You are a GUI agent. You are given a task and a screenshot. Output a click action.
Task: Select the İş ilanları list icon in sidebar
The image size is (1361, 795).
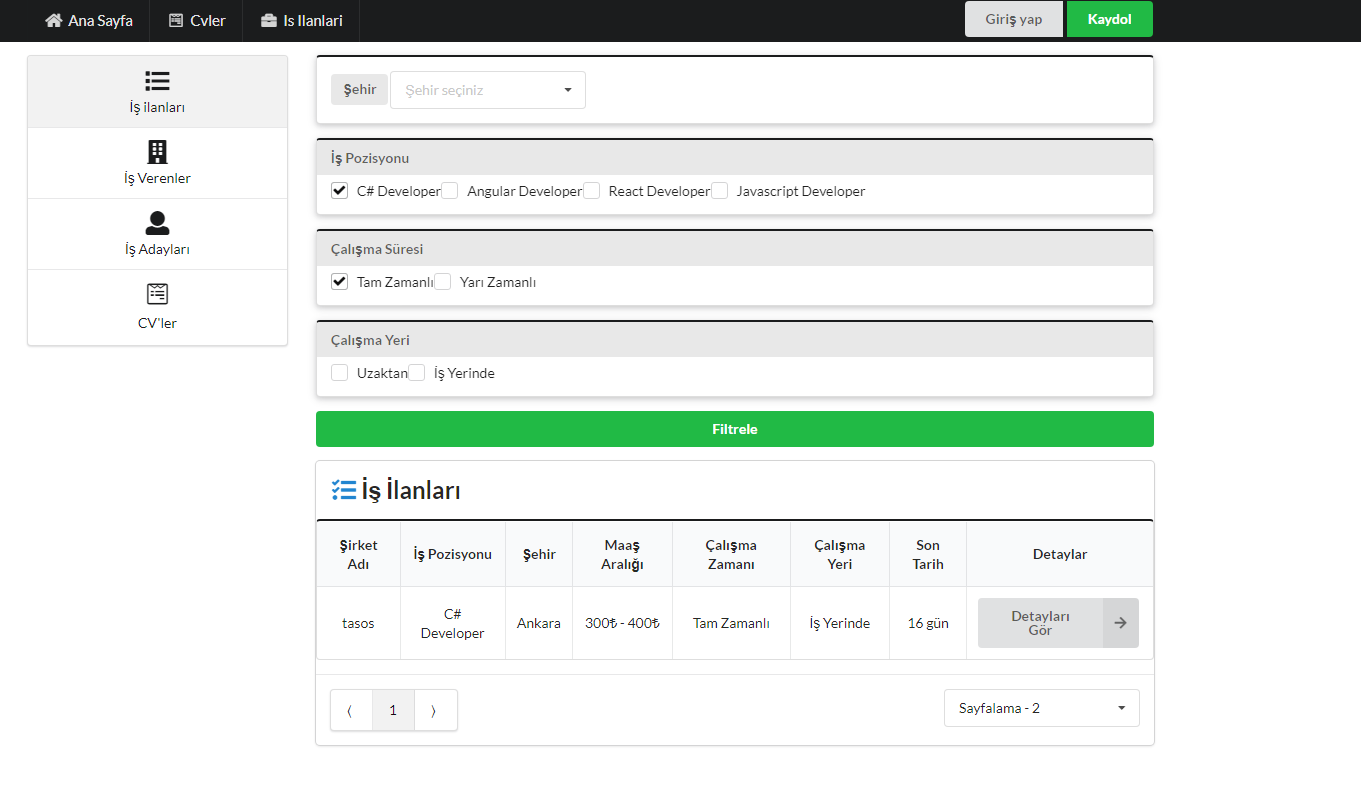(x=157, y=79)
